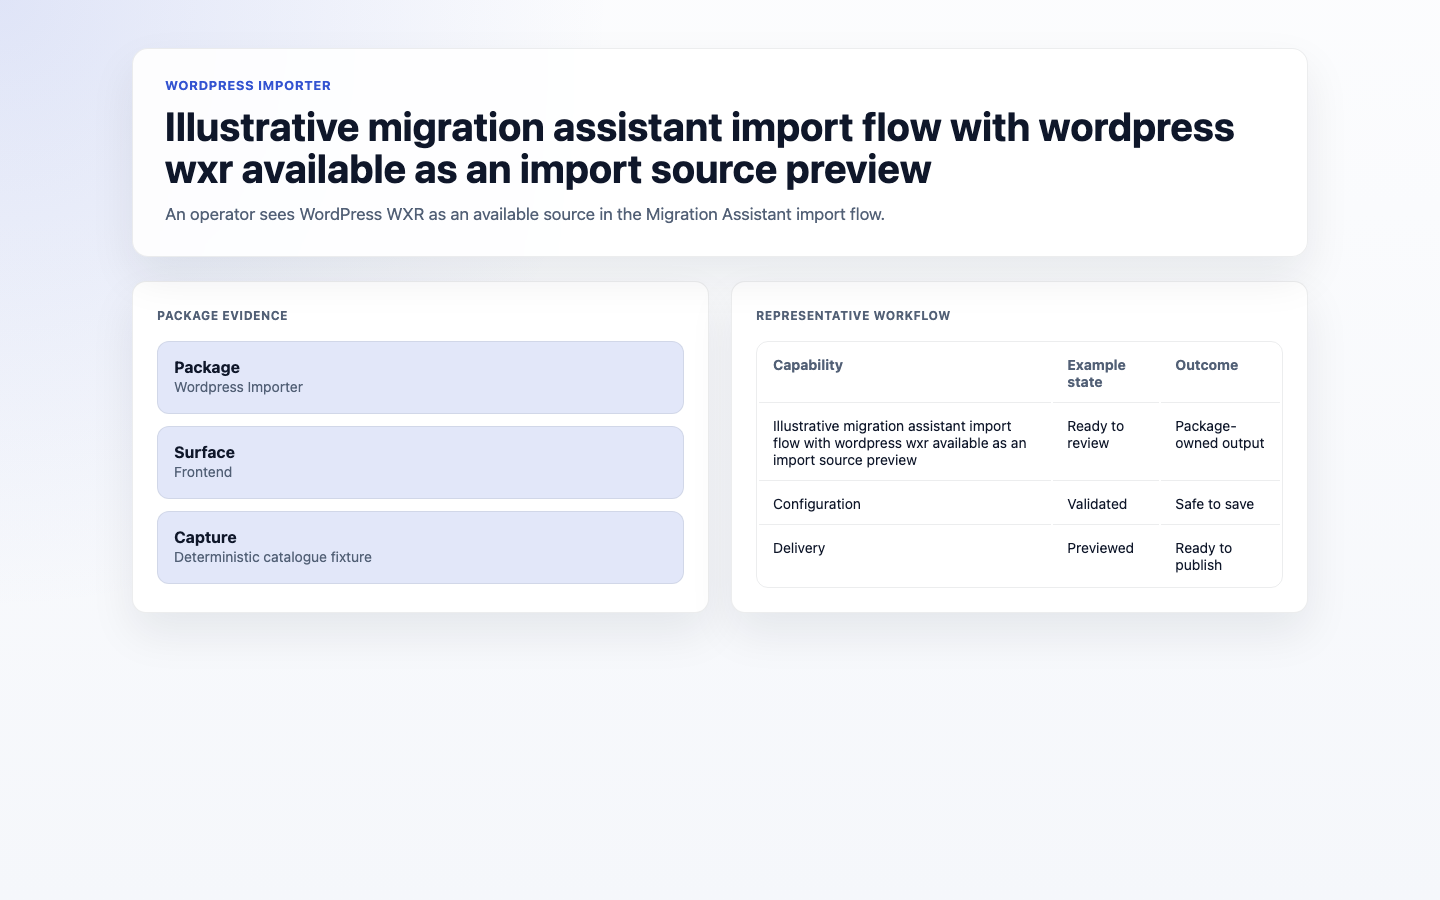The height and width of the screenshot is (900, 1440).
Task: Click the Example state column header
Action: click(1106, 373)
